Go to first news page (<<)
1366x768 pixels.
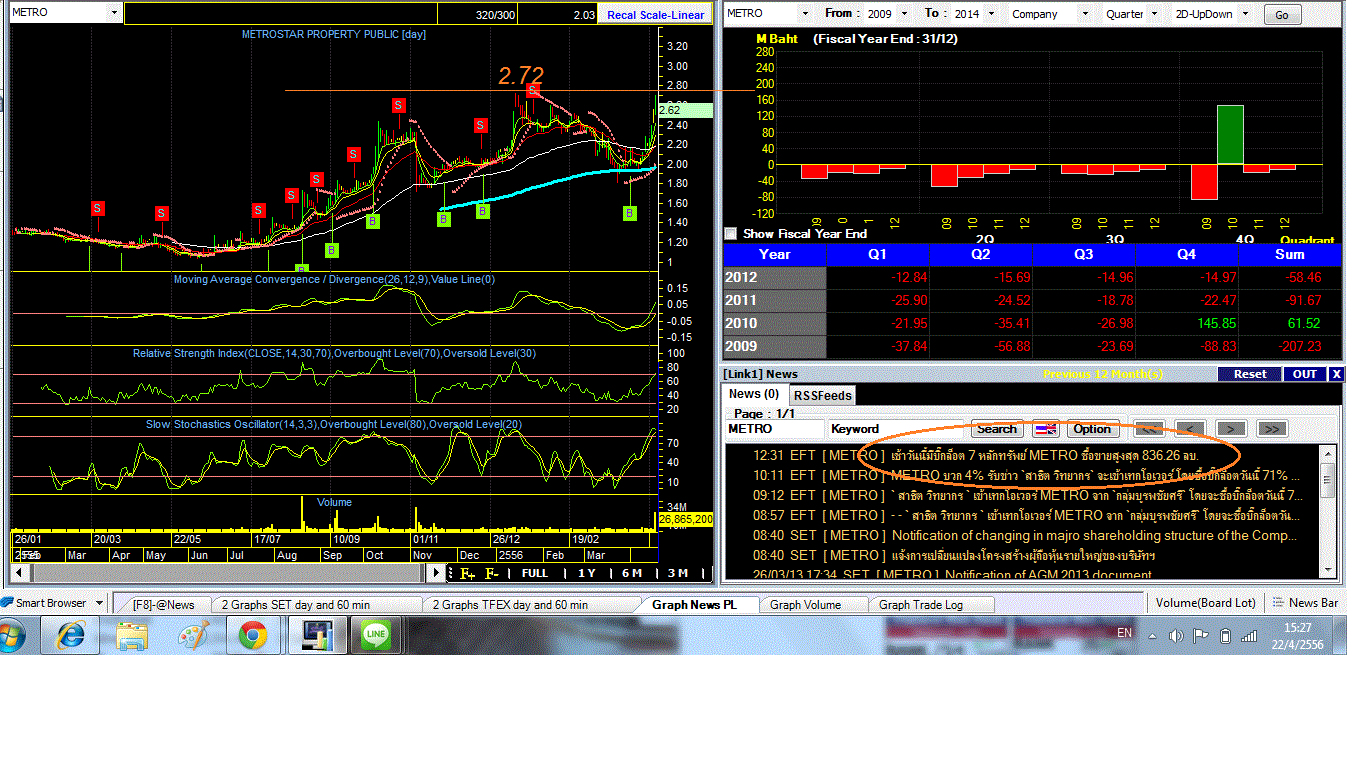click(1148, 429)
